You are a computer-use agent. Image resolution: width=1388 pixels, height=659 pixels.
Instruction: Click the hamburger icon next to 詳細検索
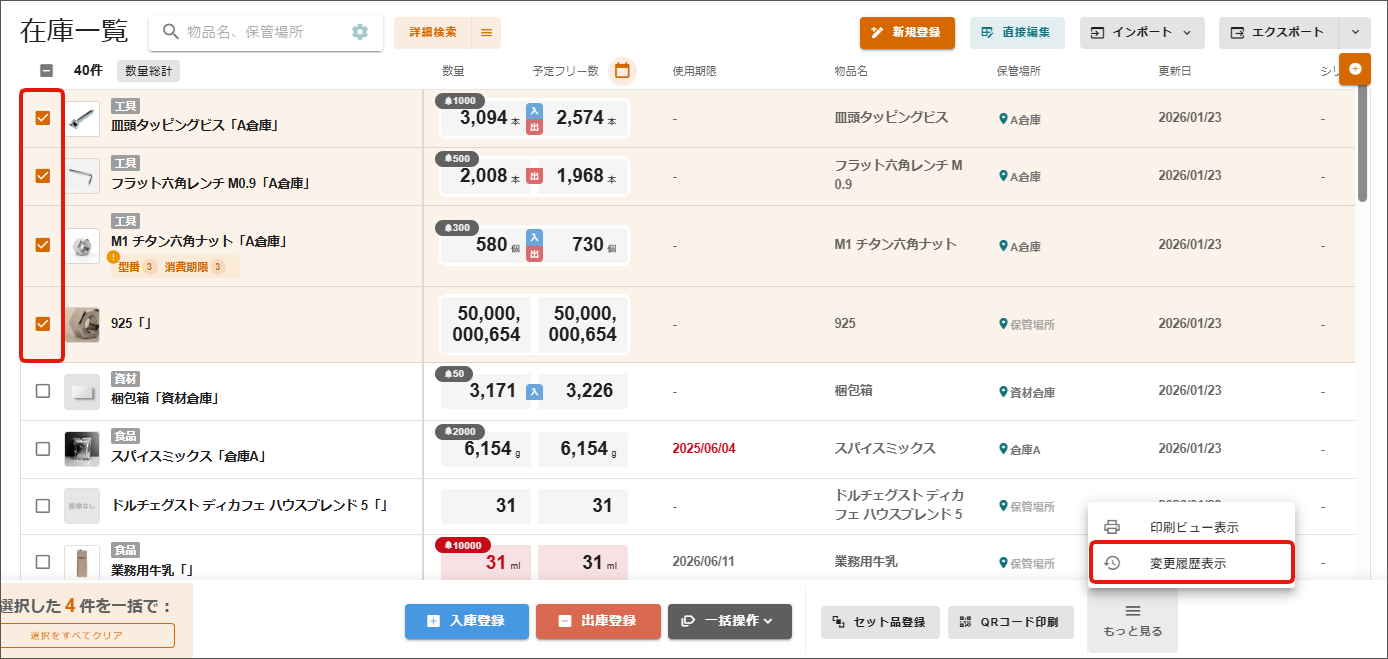pyautogui.click(x=486, y=33)
